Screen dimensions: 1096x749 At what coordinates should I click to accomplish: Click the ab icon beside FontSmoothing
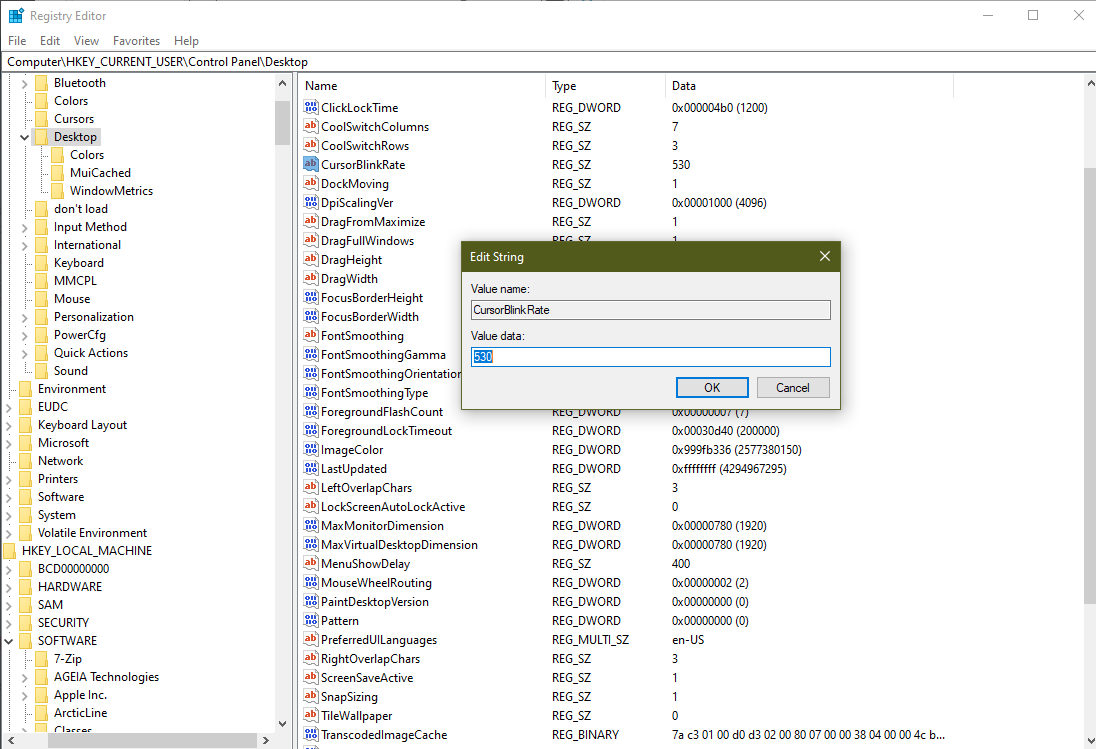click(309, 335)
